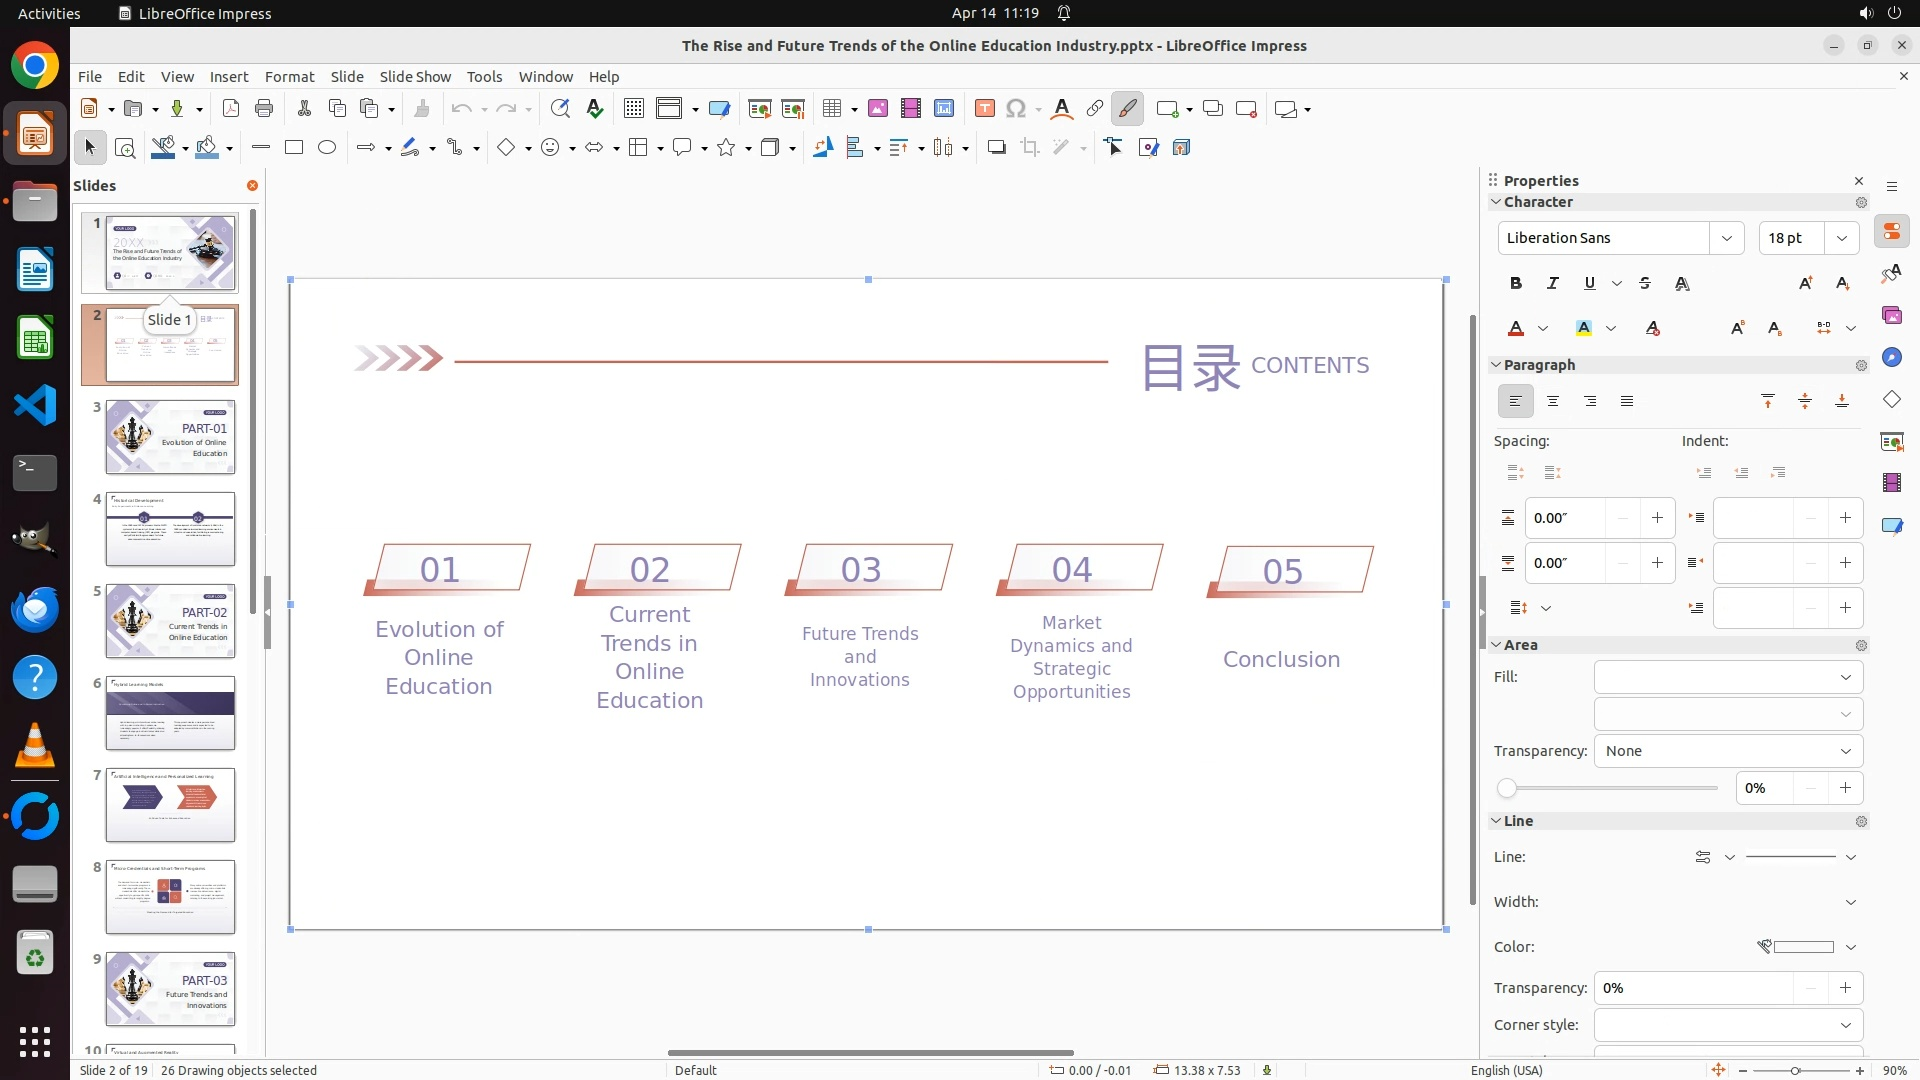
Task: Click the Shadow toolbar icon
Action: pyautogui.click(x=996, y=148)
